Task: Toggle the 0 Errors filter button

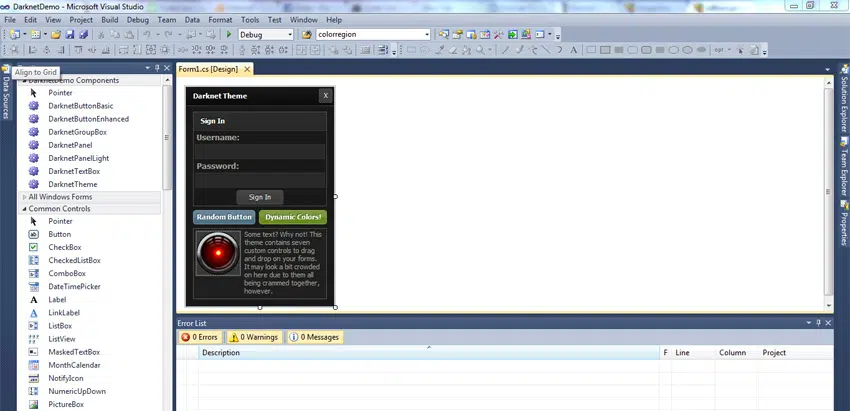Action: 201,338
